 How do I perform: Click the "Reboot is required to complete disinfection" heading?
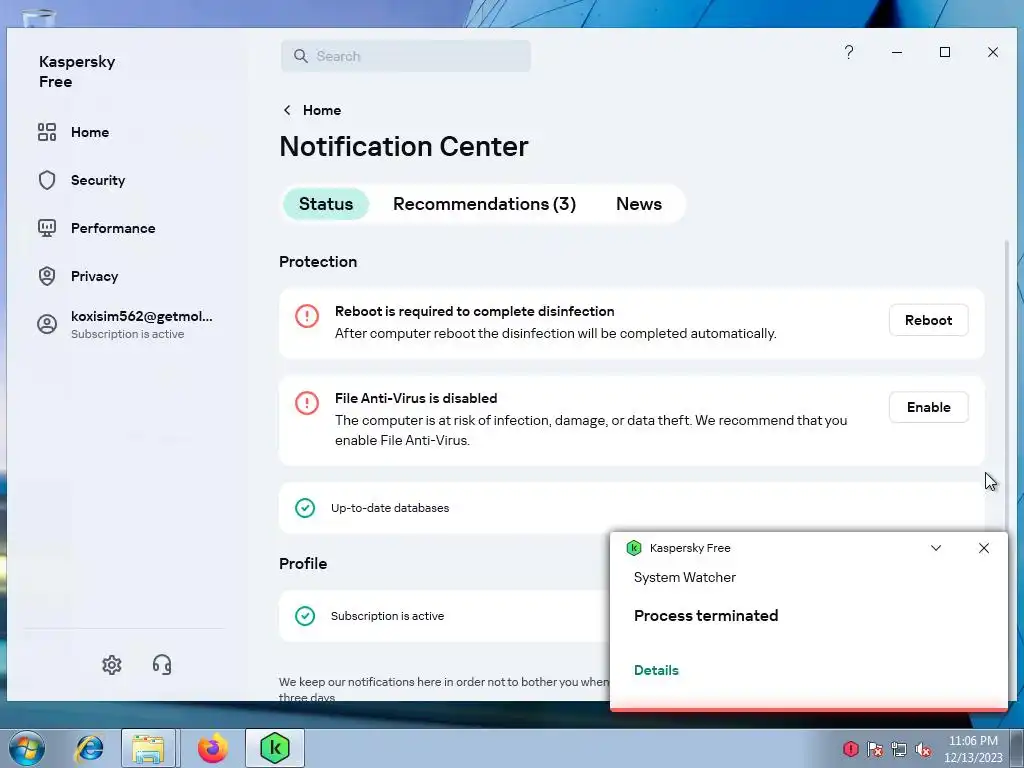pos(475,312)
